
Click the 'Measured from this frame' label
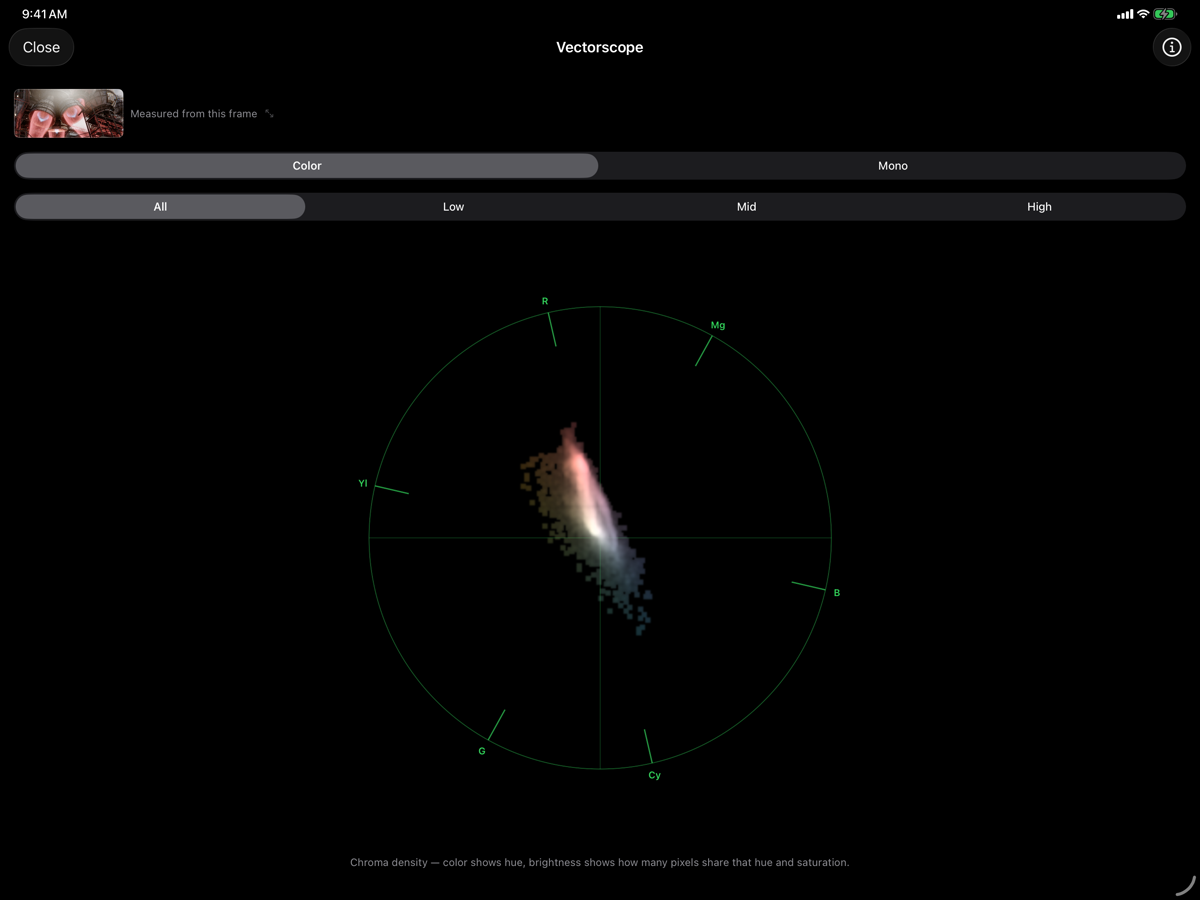(x=194, y=114)
